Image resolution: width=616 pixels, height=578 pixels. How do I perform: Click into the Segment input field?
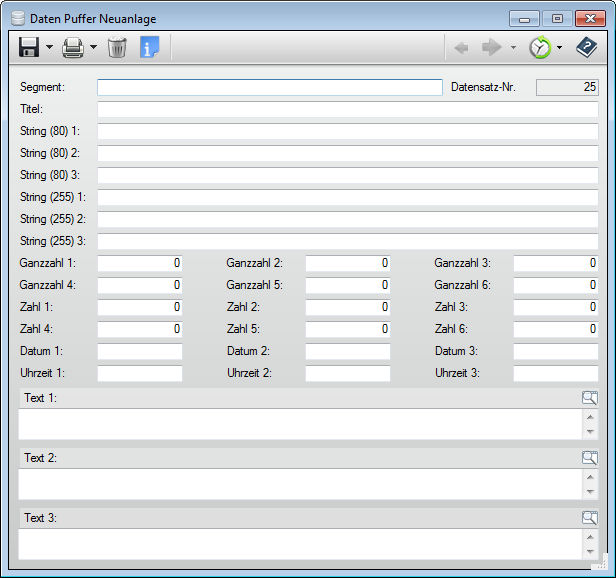pos(269,87)
